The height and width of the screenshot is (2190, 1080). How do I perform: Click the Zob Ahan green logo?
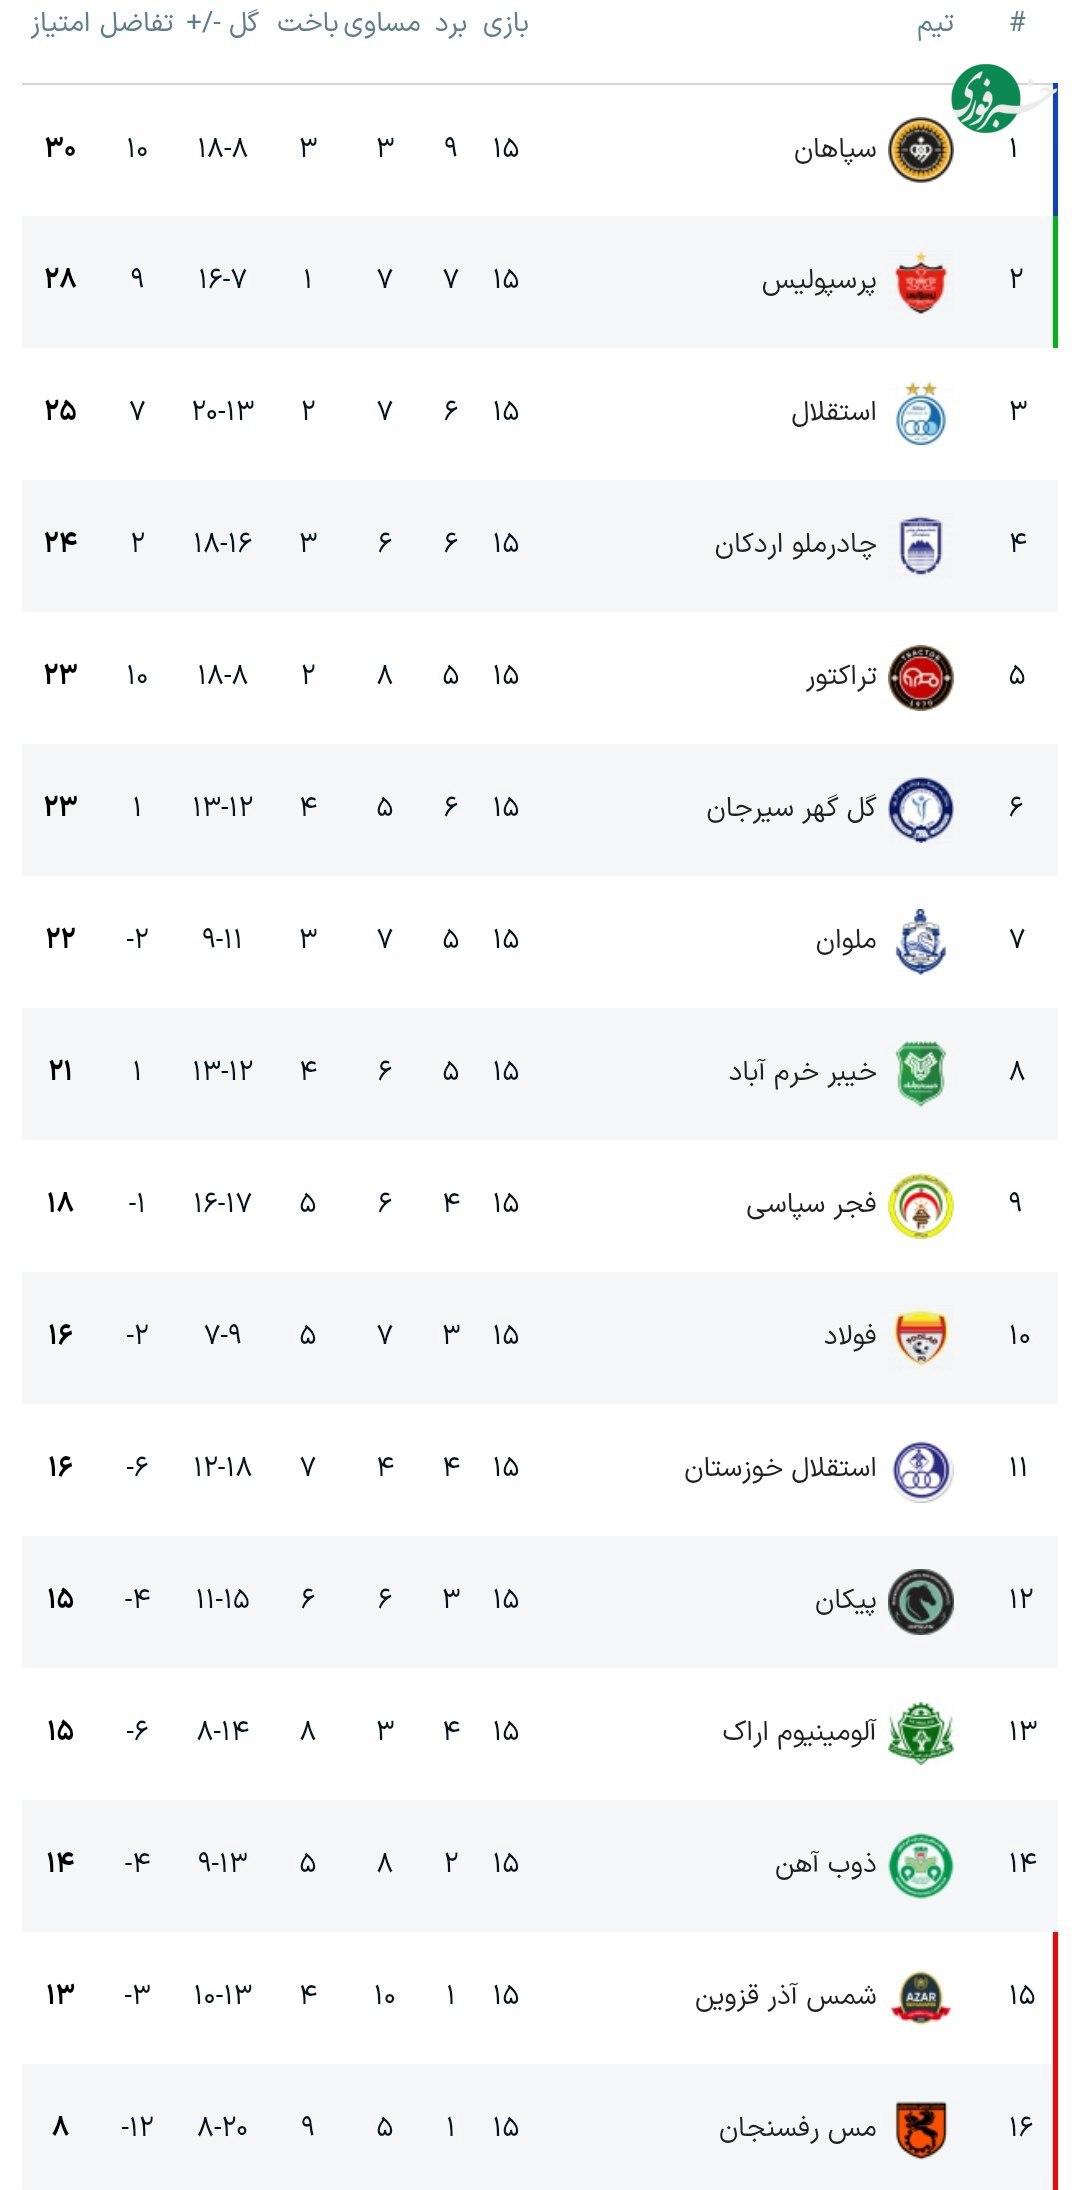(920, 1865)
